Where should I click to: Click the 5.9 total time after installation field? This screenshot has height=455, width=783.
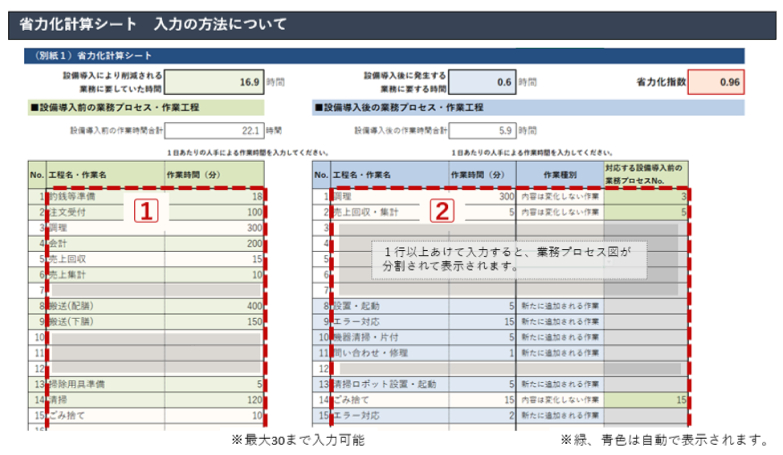482,131
